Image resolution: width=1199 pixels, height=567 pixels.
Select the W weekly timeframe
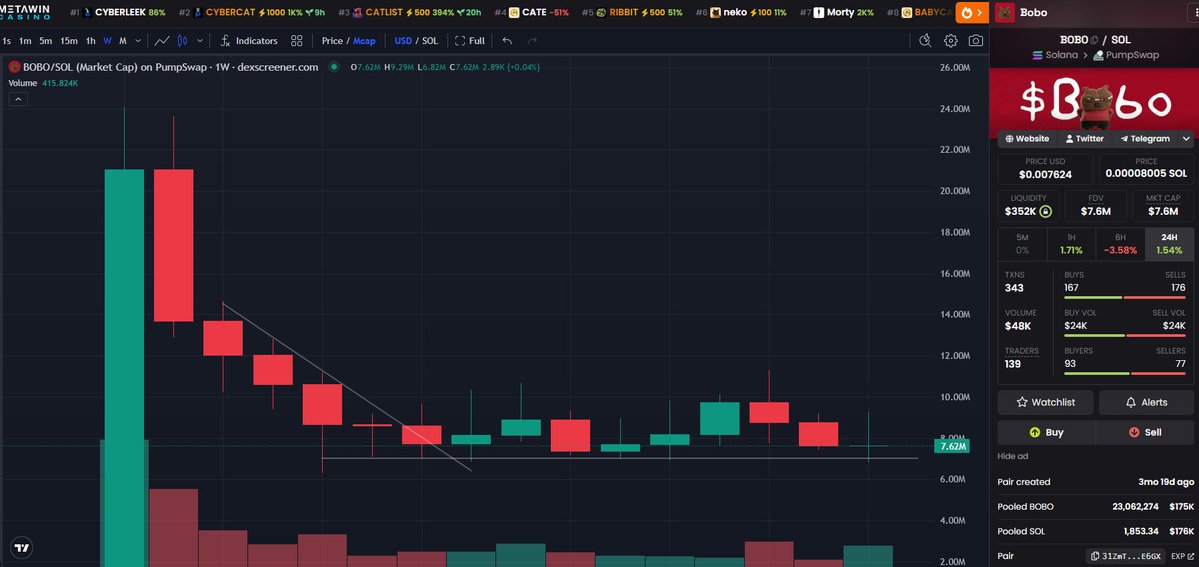click(107, 41)
